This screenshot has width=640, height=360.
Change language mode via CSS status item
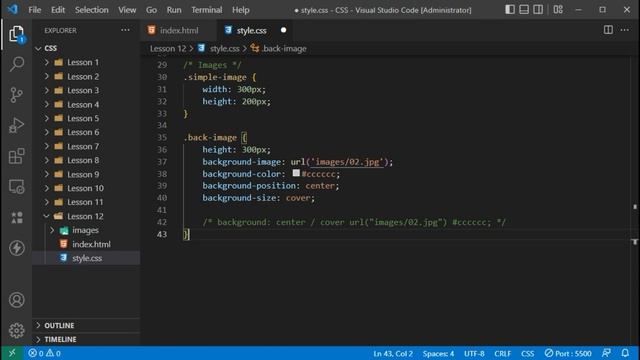pos(527,353)
